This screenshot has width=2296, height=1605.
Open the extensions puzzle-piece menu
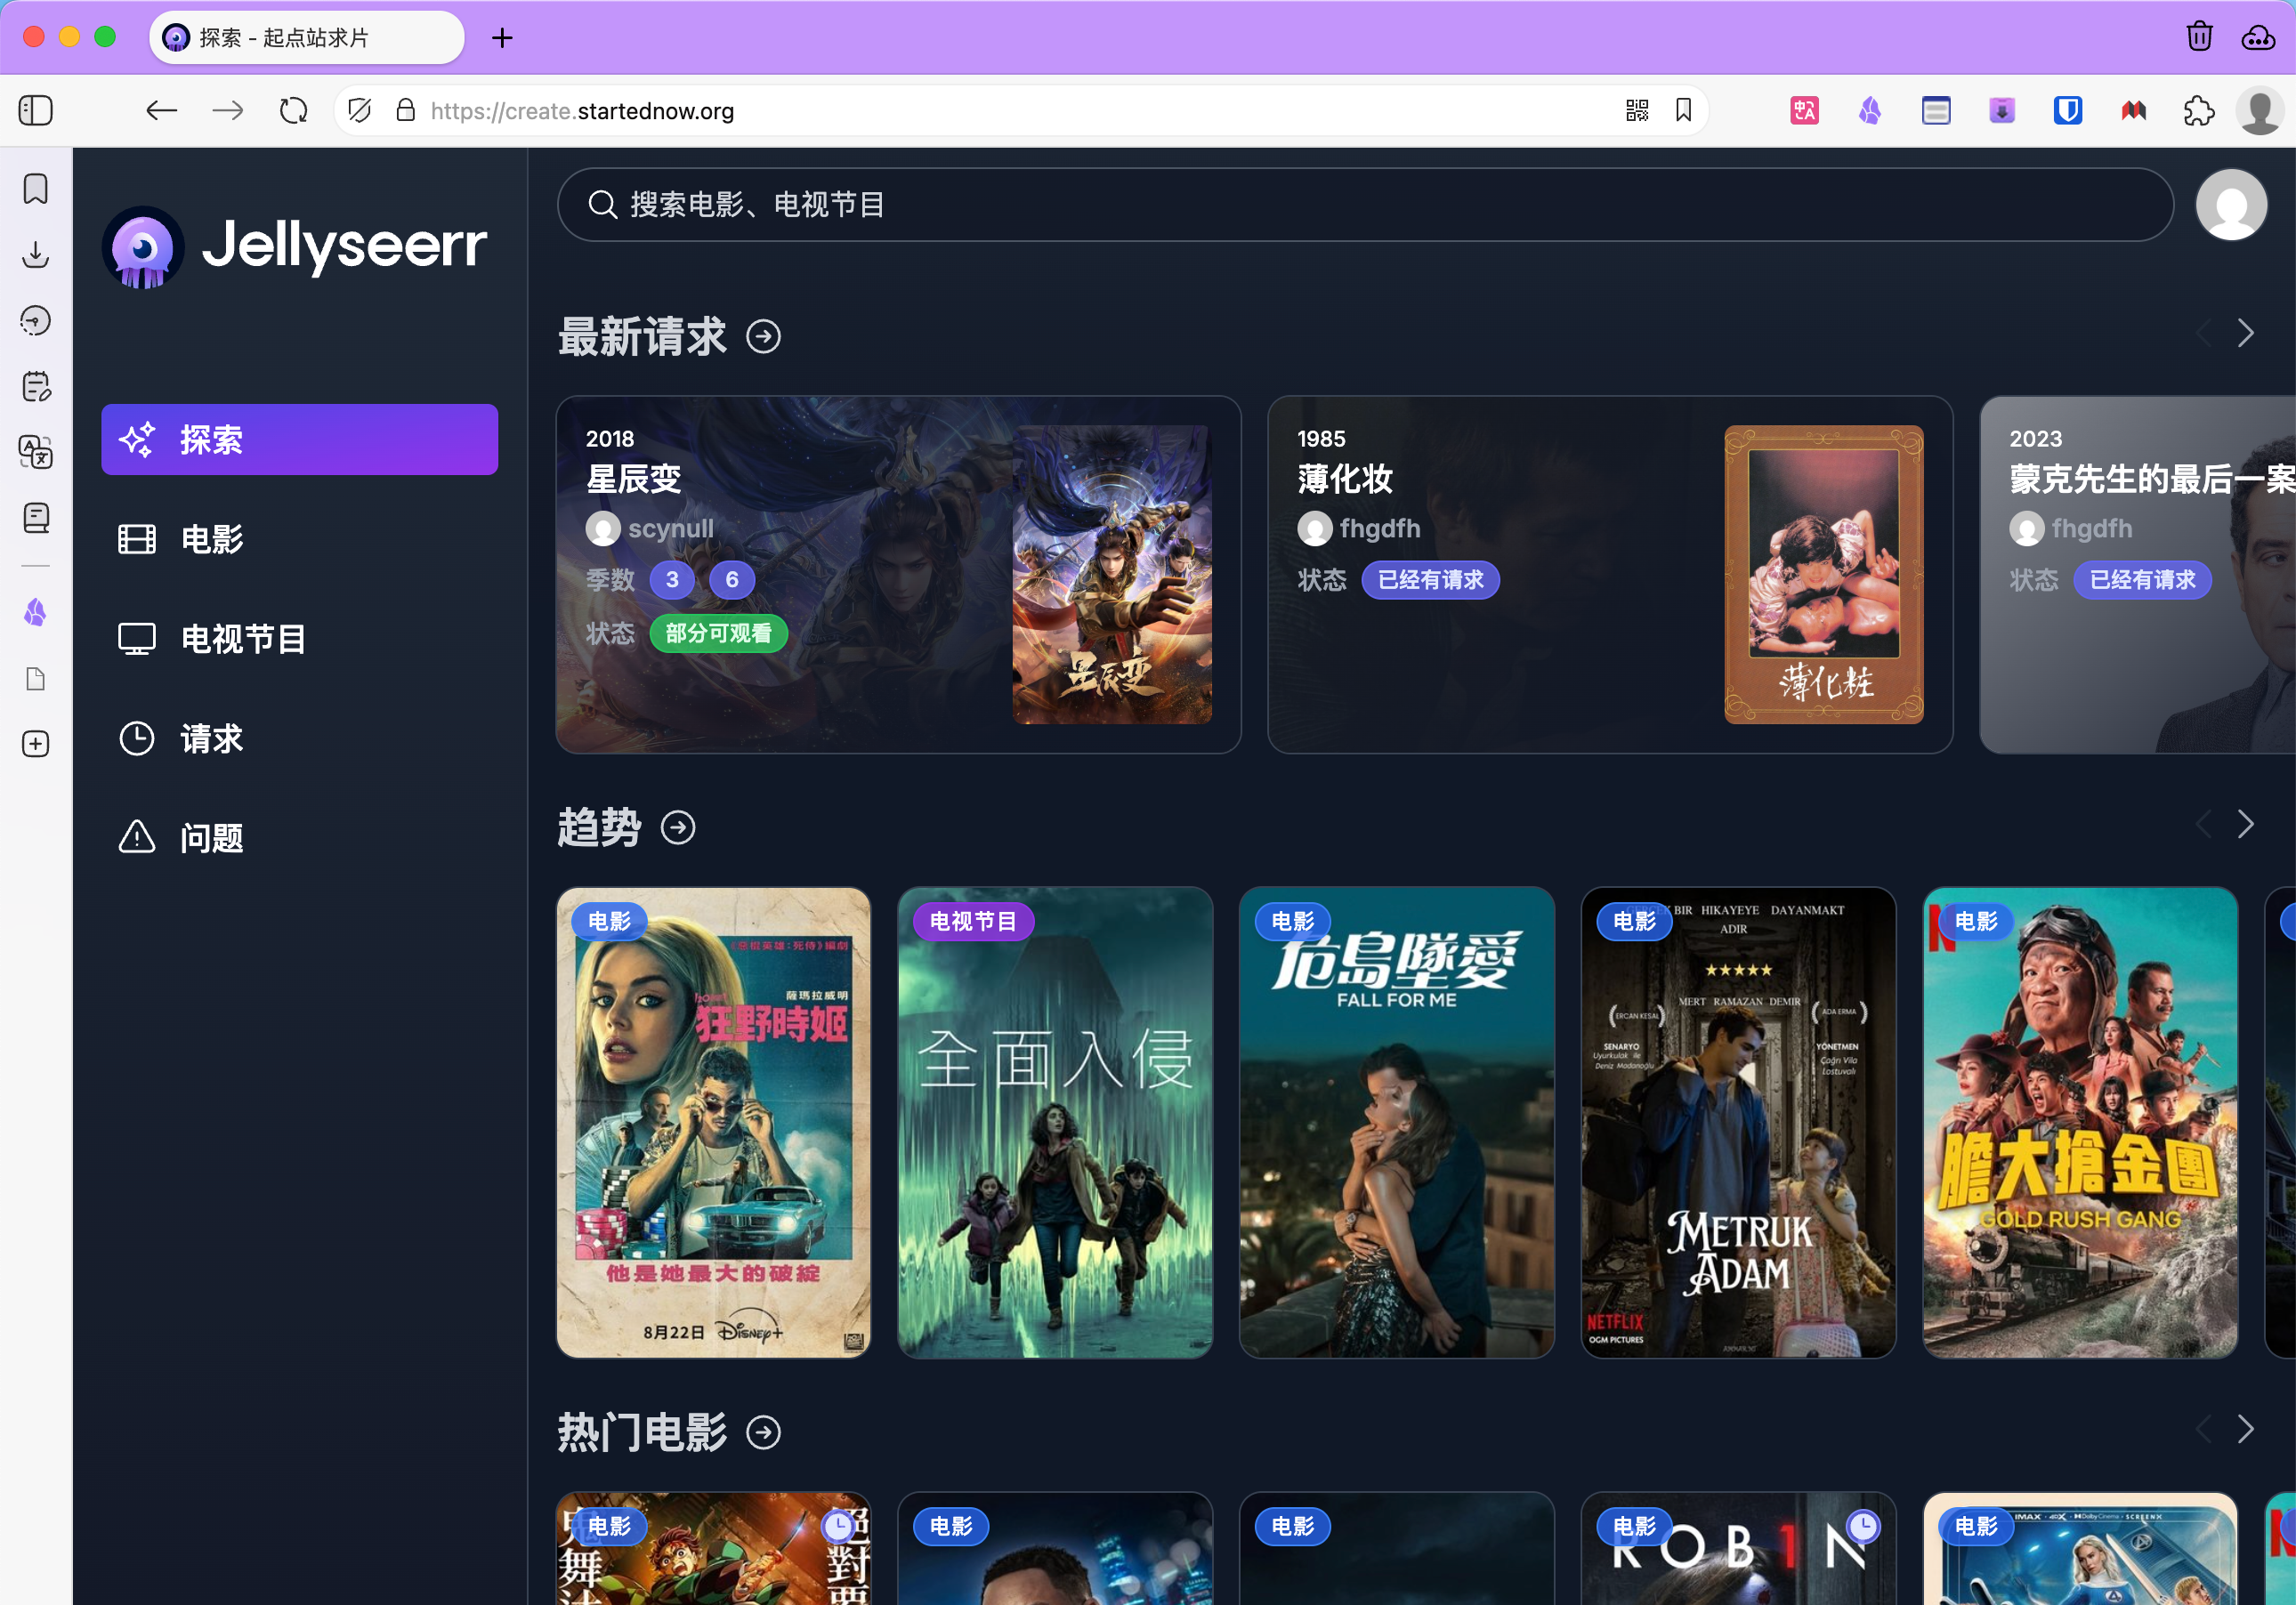pos(2199,111)
